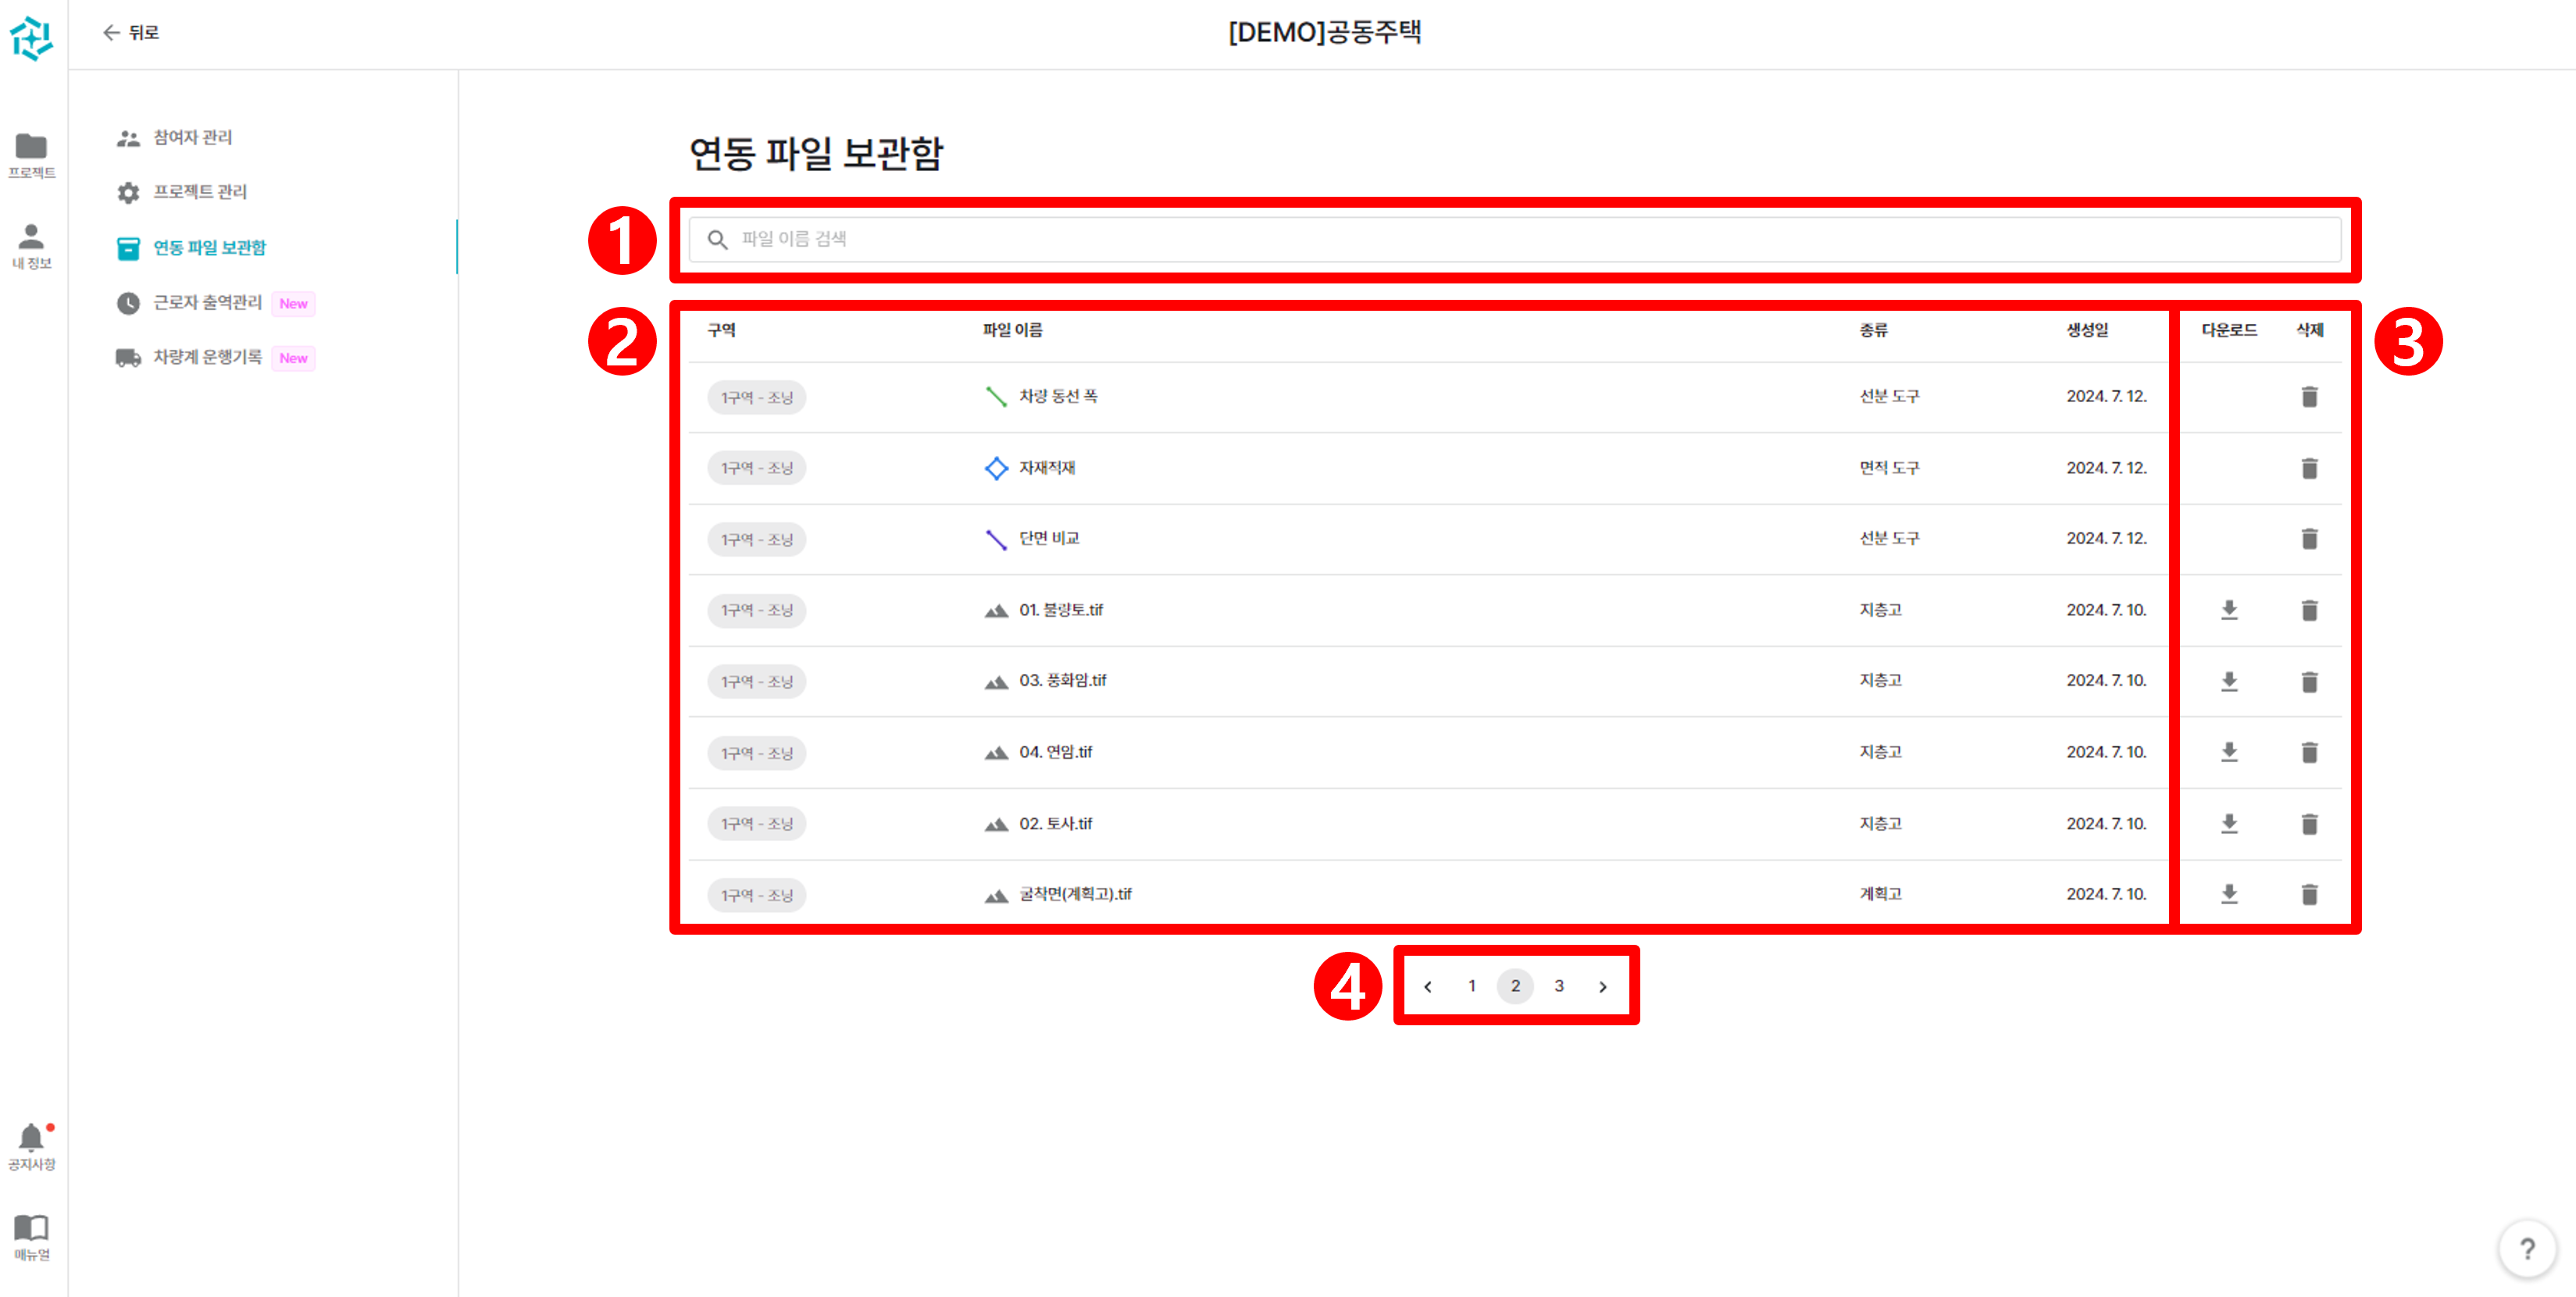Download the 03. 풍화암.tif file
The height and width of the screenshot is (1297, 2576).
coord(2229,681)
